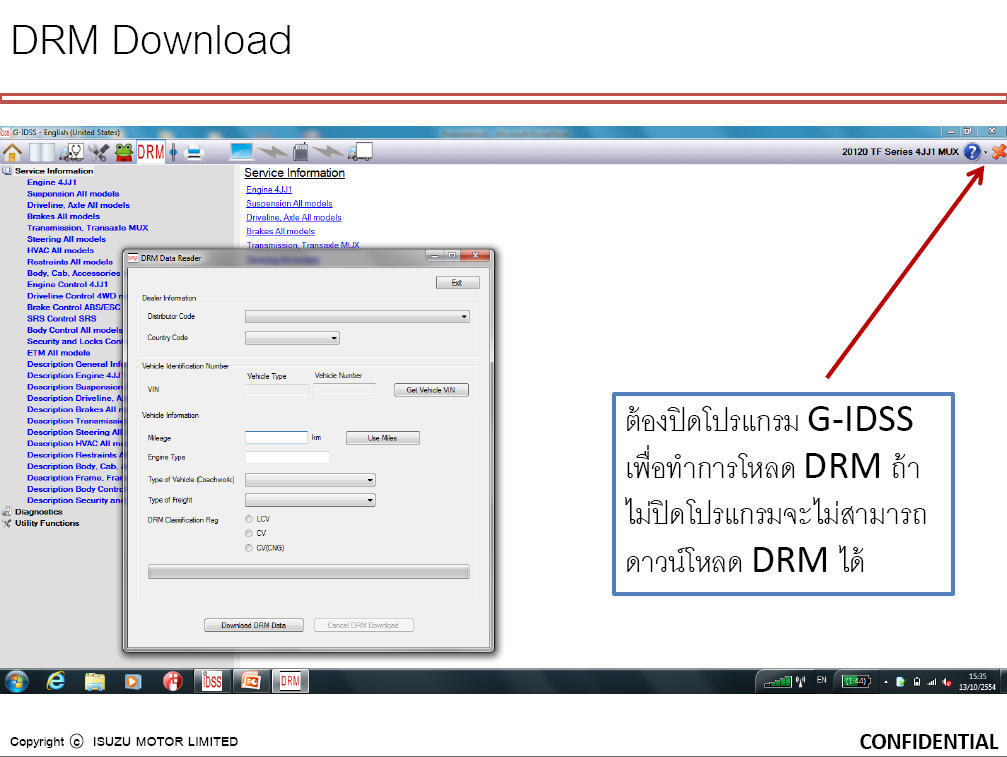
Task: Switch to the IDSS taskbar app
Action: coord(211,681)
